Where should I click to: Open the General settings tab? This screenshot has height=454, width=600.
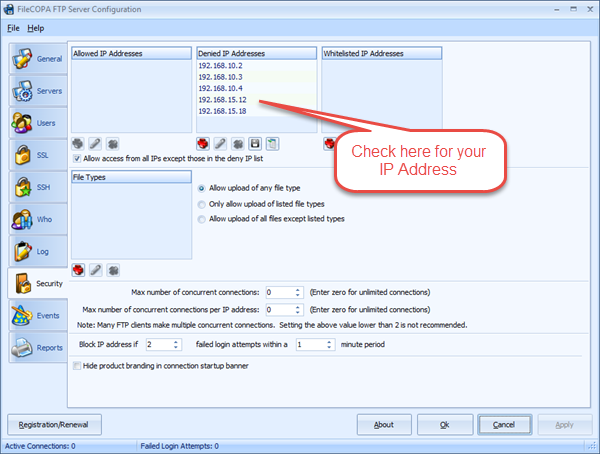(x=38, y=59)
